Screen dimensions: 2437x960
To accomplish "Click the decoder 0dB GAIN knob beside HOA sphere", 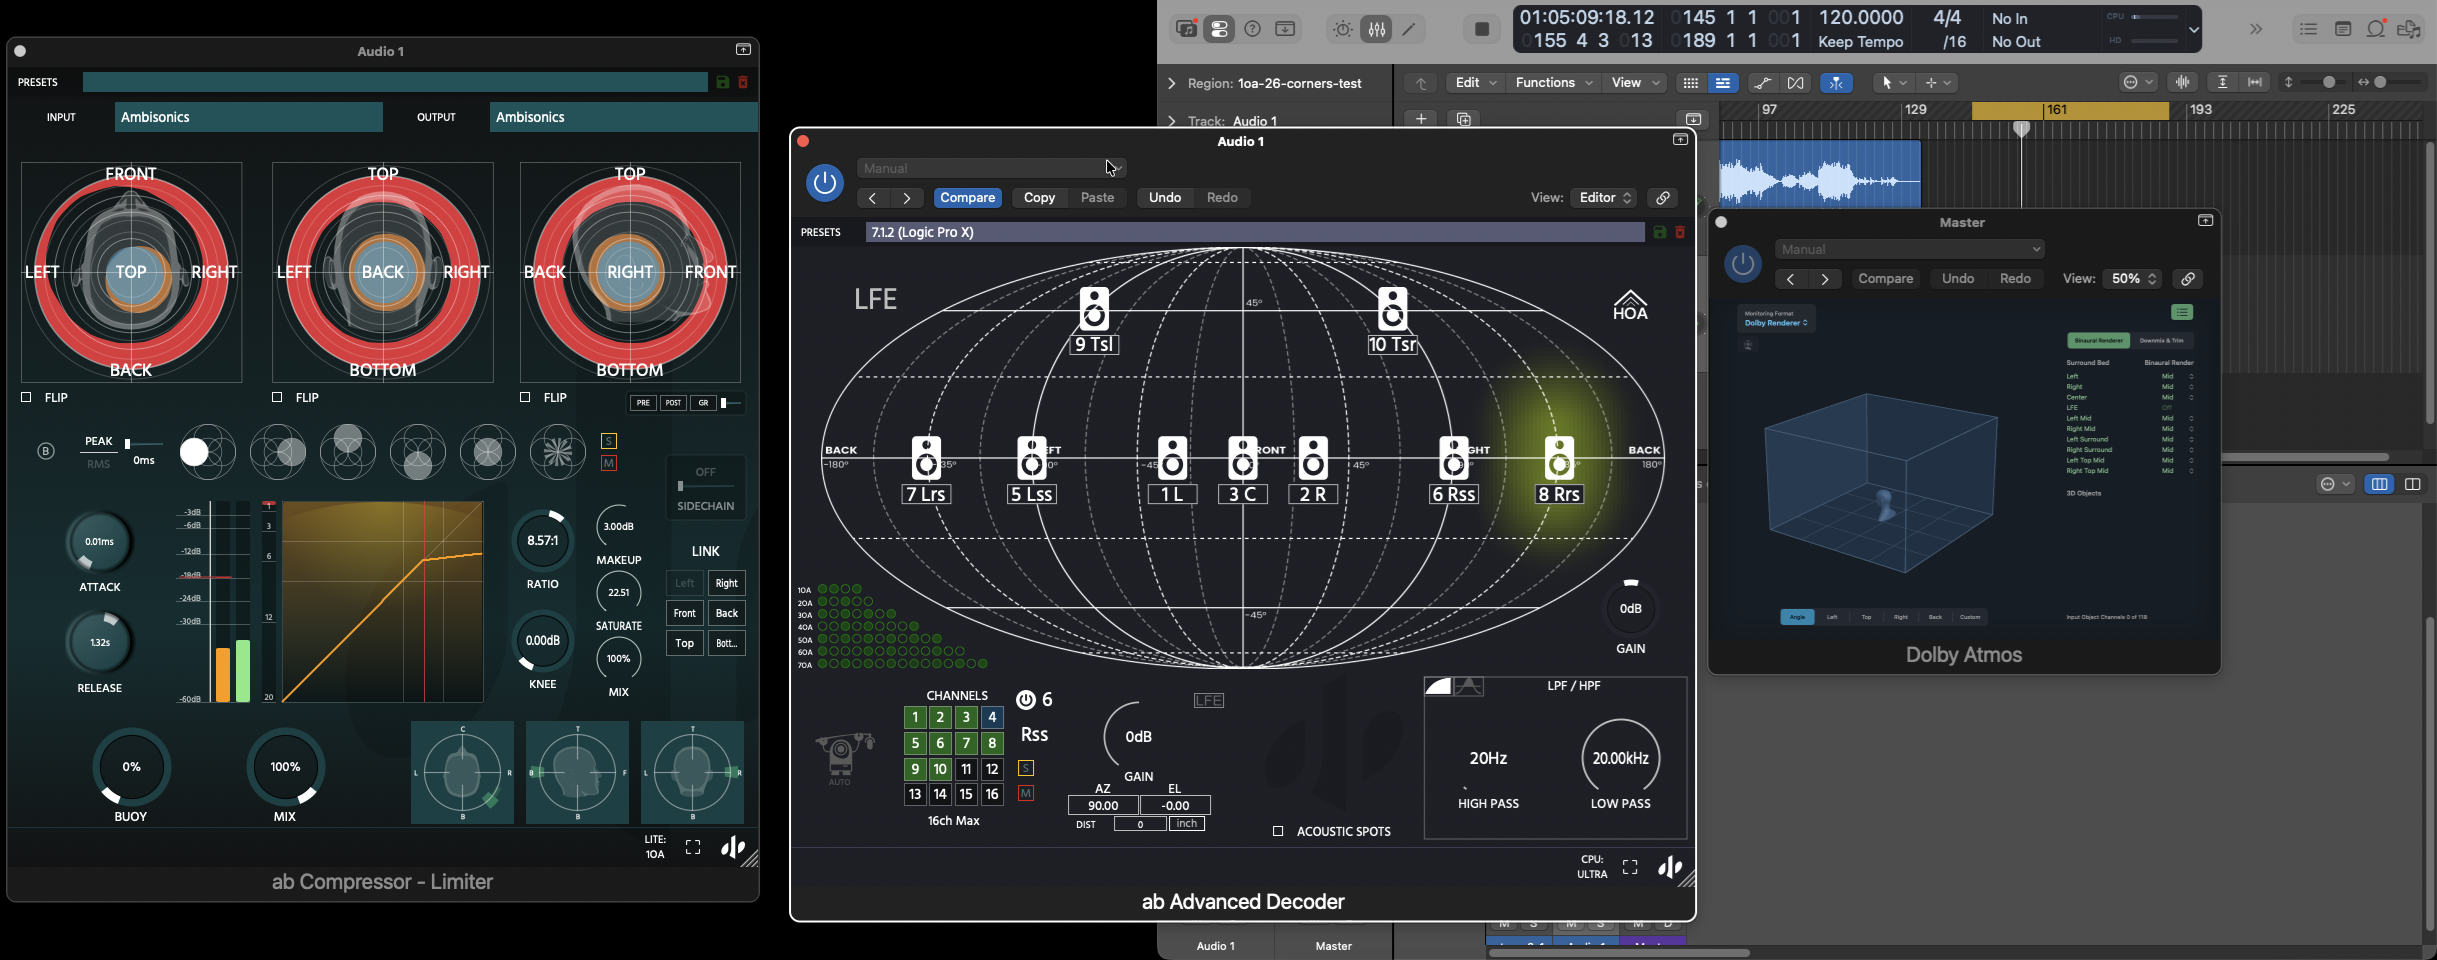I will click(x=1630, y=608).
